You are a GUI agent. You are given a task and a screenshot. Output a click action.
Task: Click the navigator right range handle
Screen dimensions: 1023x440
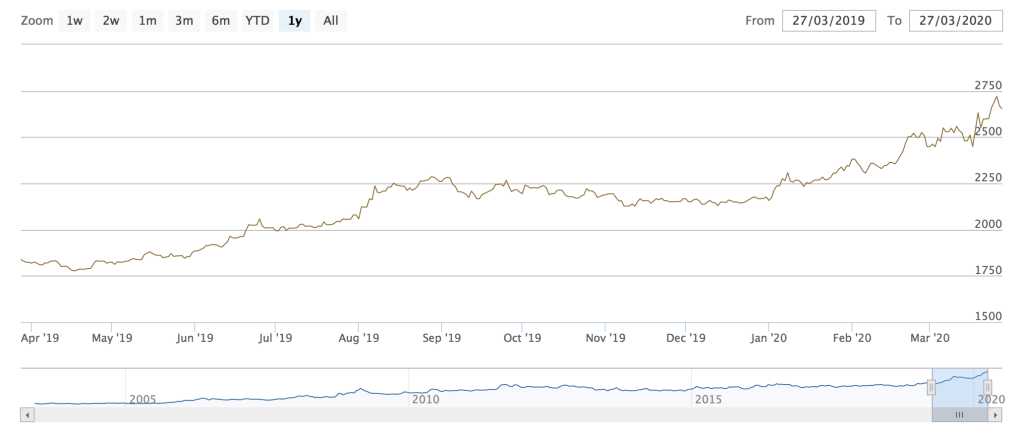pos(988,387)
